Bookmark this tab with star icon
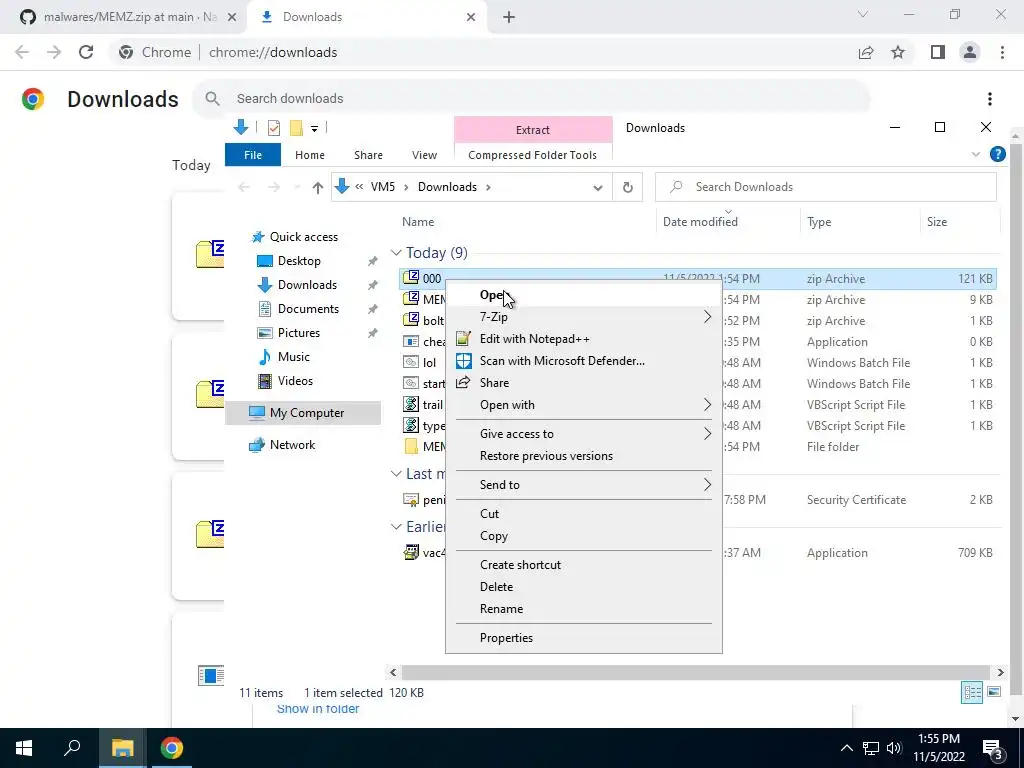The width and height of the screenshot is (1024, 768). coord(898,52)
